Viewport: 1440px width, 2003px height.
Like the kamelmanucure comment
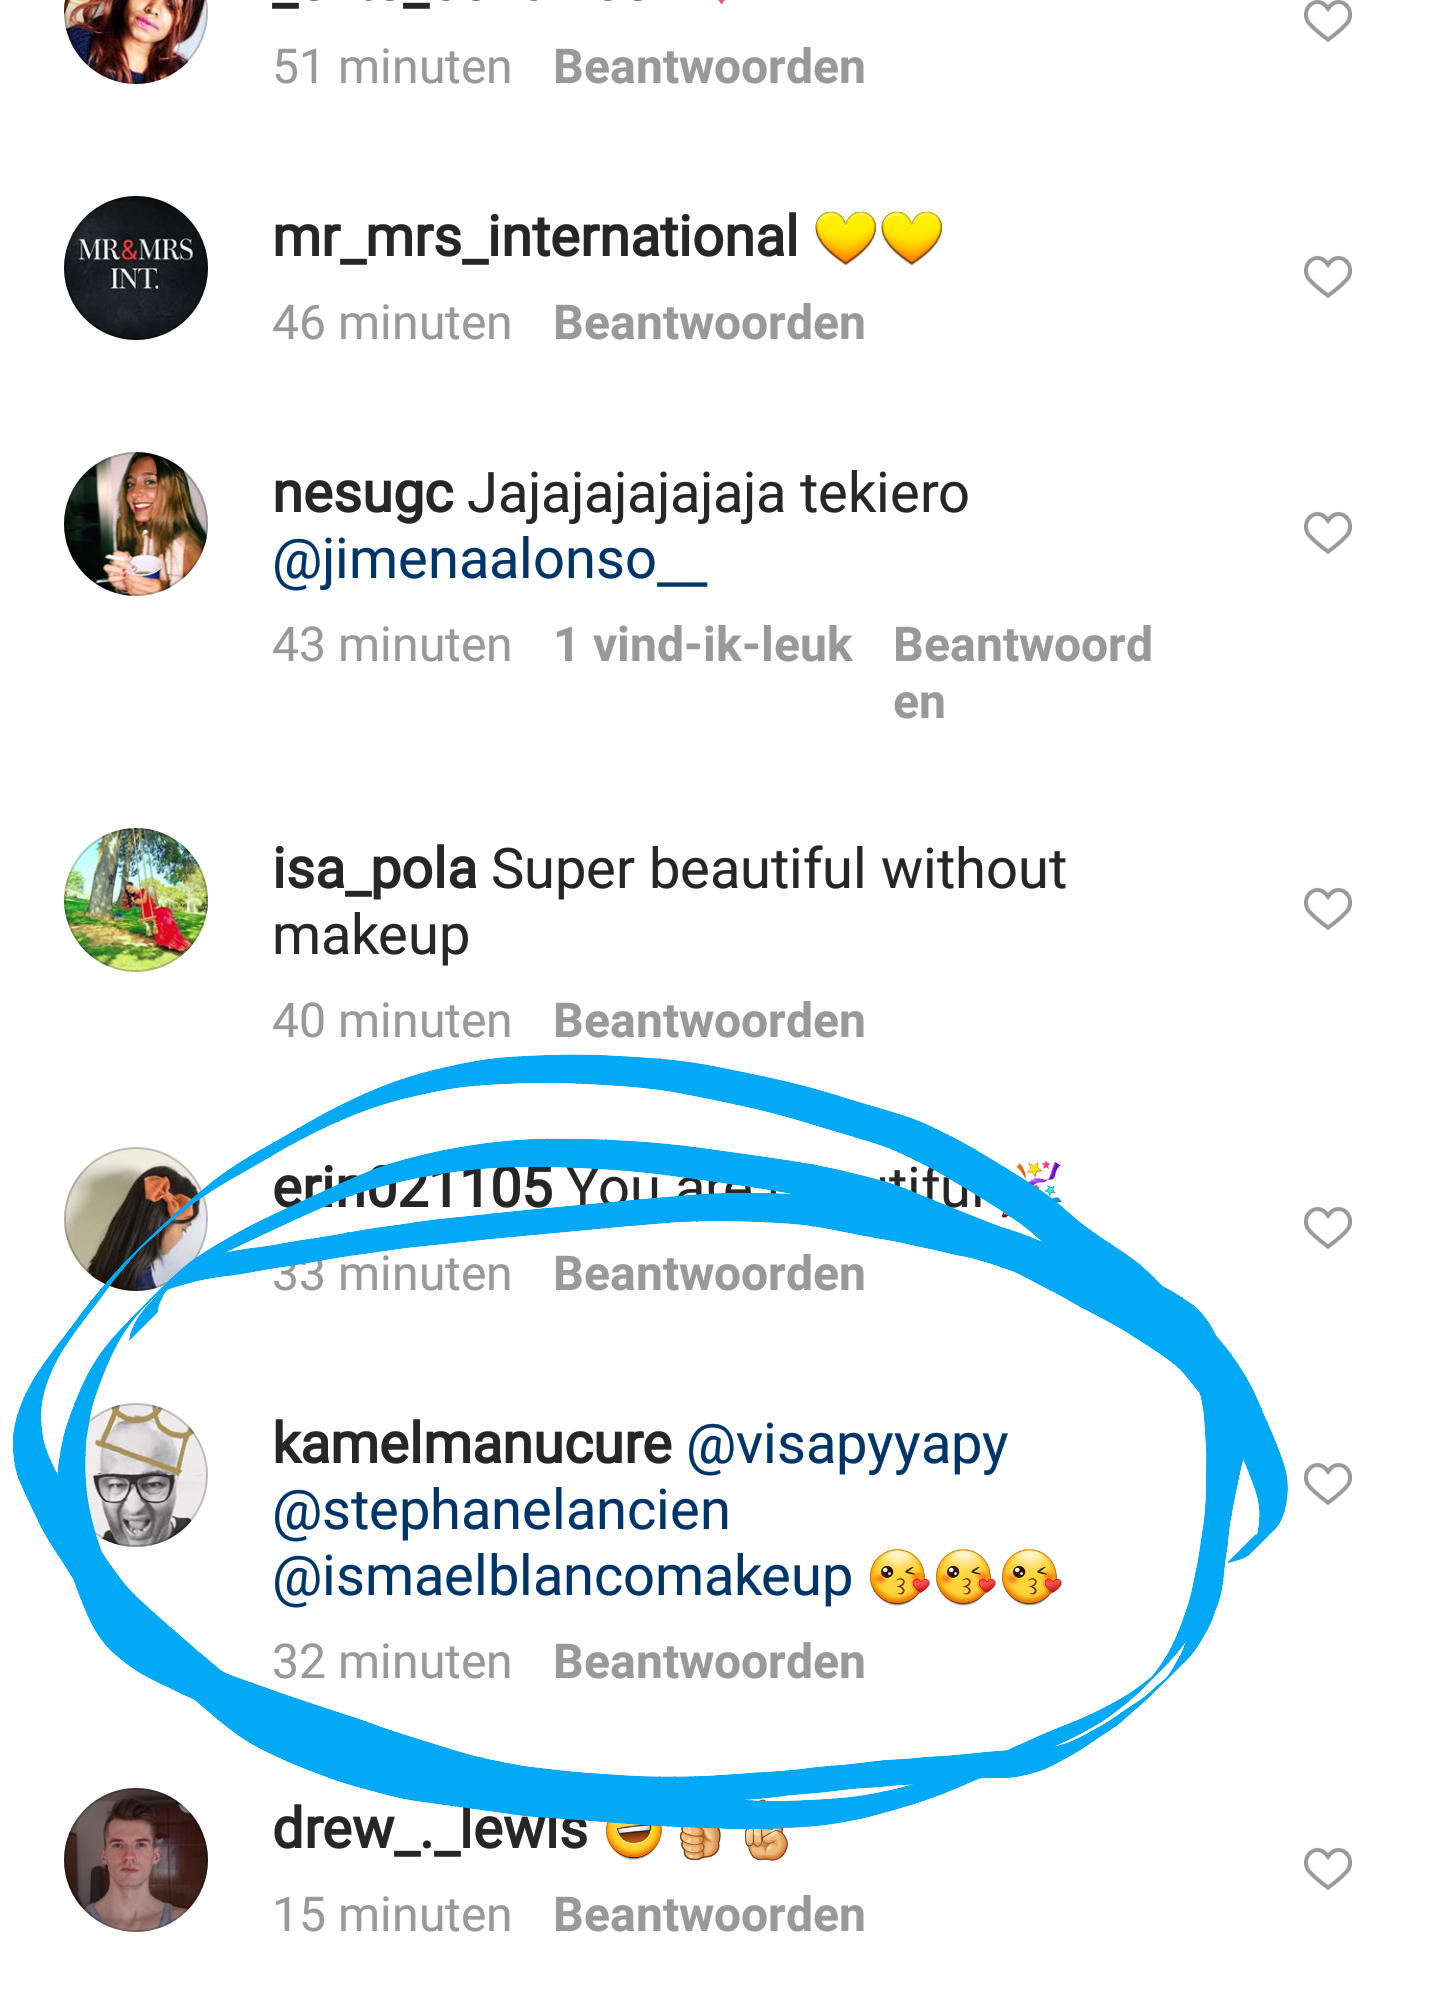(1327, 1483)
